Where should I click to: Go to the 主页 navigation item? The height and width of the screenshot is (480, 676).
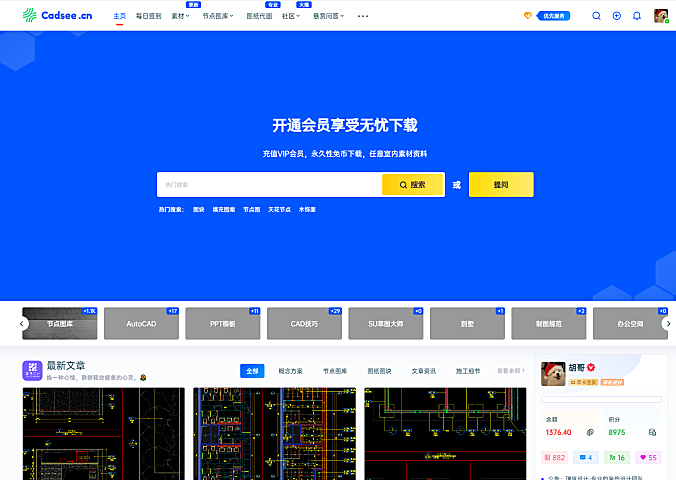(119, 16)
